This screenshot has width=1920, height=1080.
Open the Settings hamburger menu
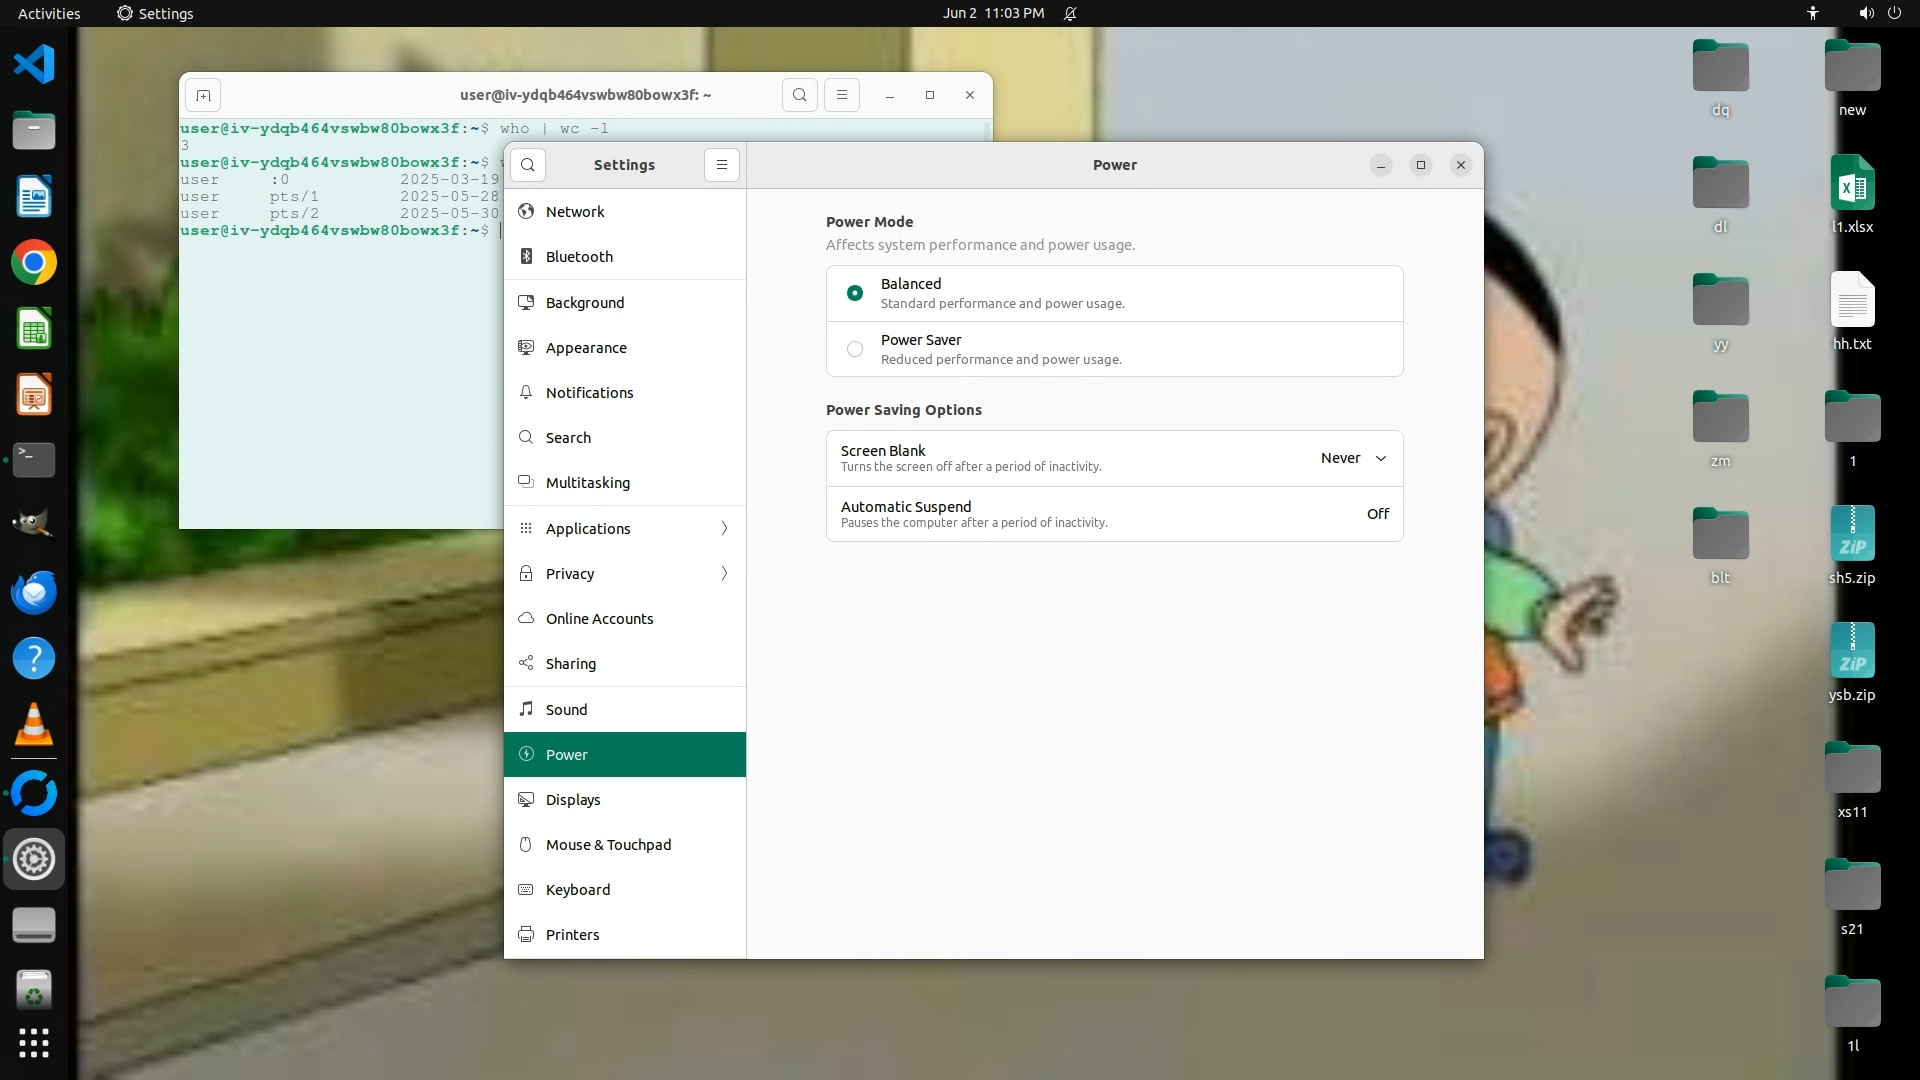pyautogui.click(x=721, y=165)
